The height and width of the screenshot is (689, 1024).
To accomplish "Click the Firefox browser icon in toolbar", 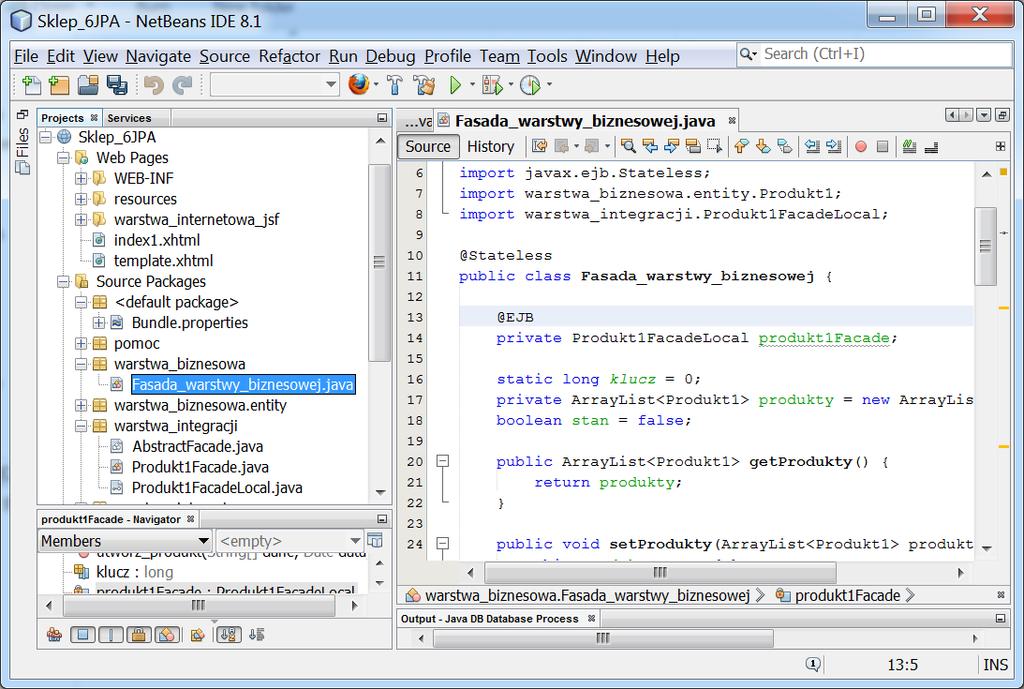I will (359, 84).
